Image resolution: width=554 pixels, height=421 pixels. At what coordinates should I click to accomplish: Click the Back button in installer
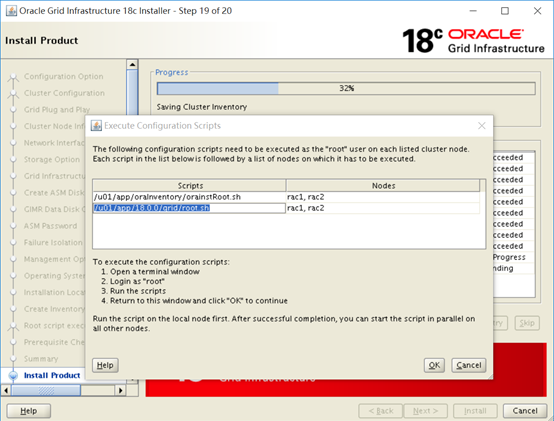point(381,411)
